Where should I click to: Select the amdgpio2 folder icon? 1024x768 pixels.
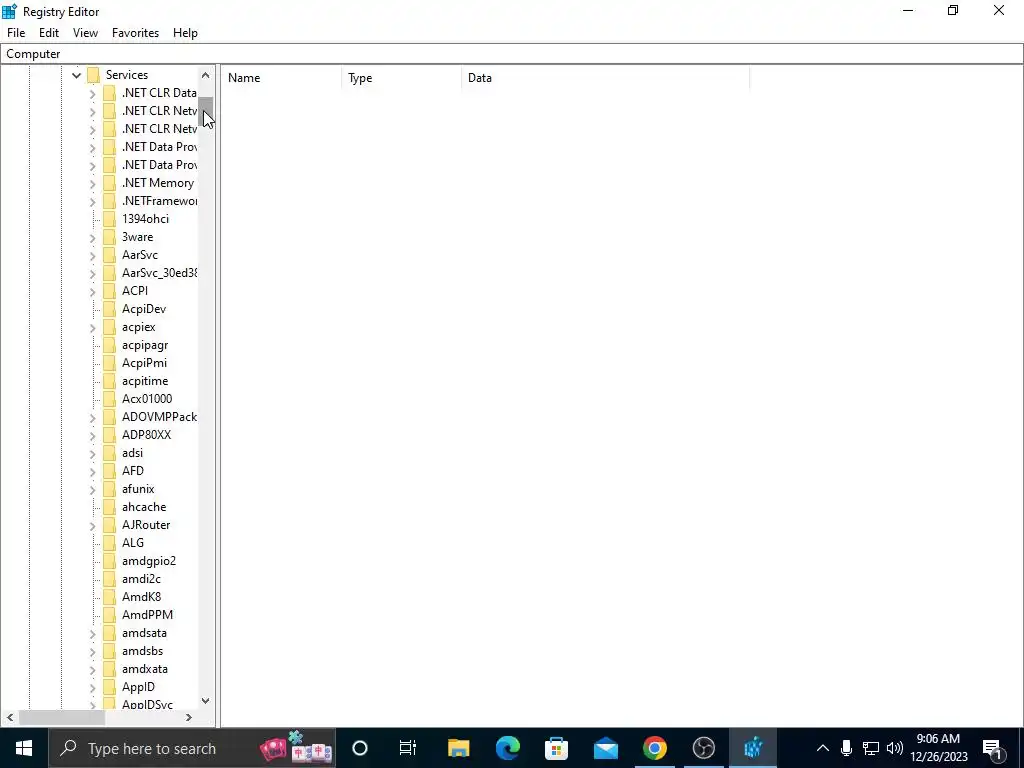tap(110, 561)
